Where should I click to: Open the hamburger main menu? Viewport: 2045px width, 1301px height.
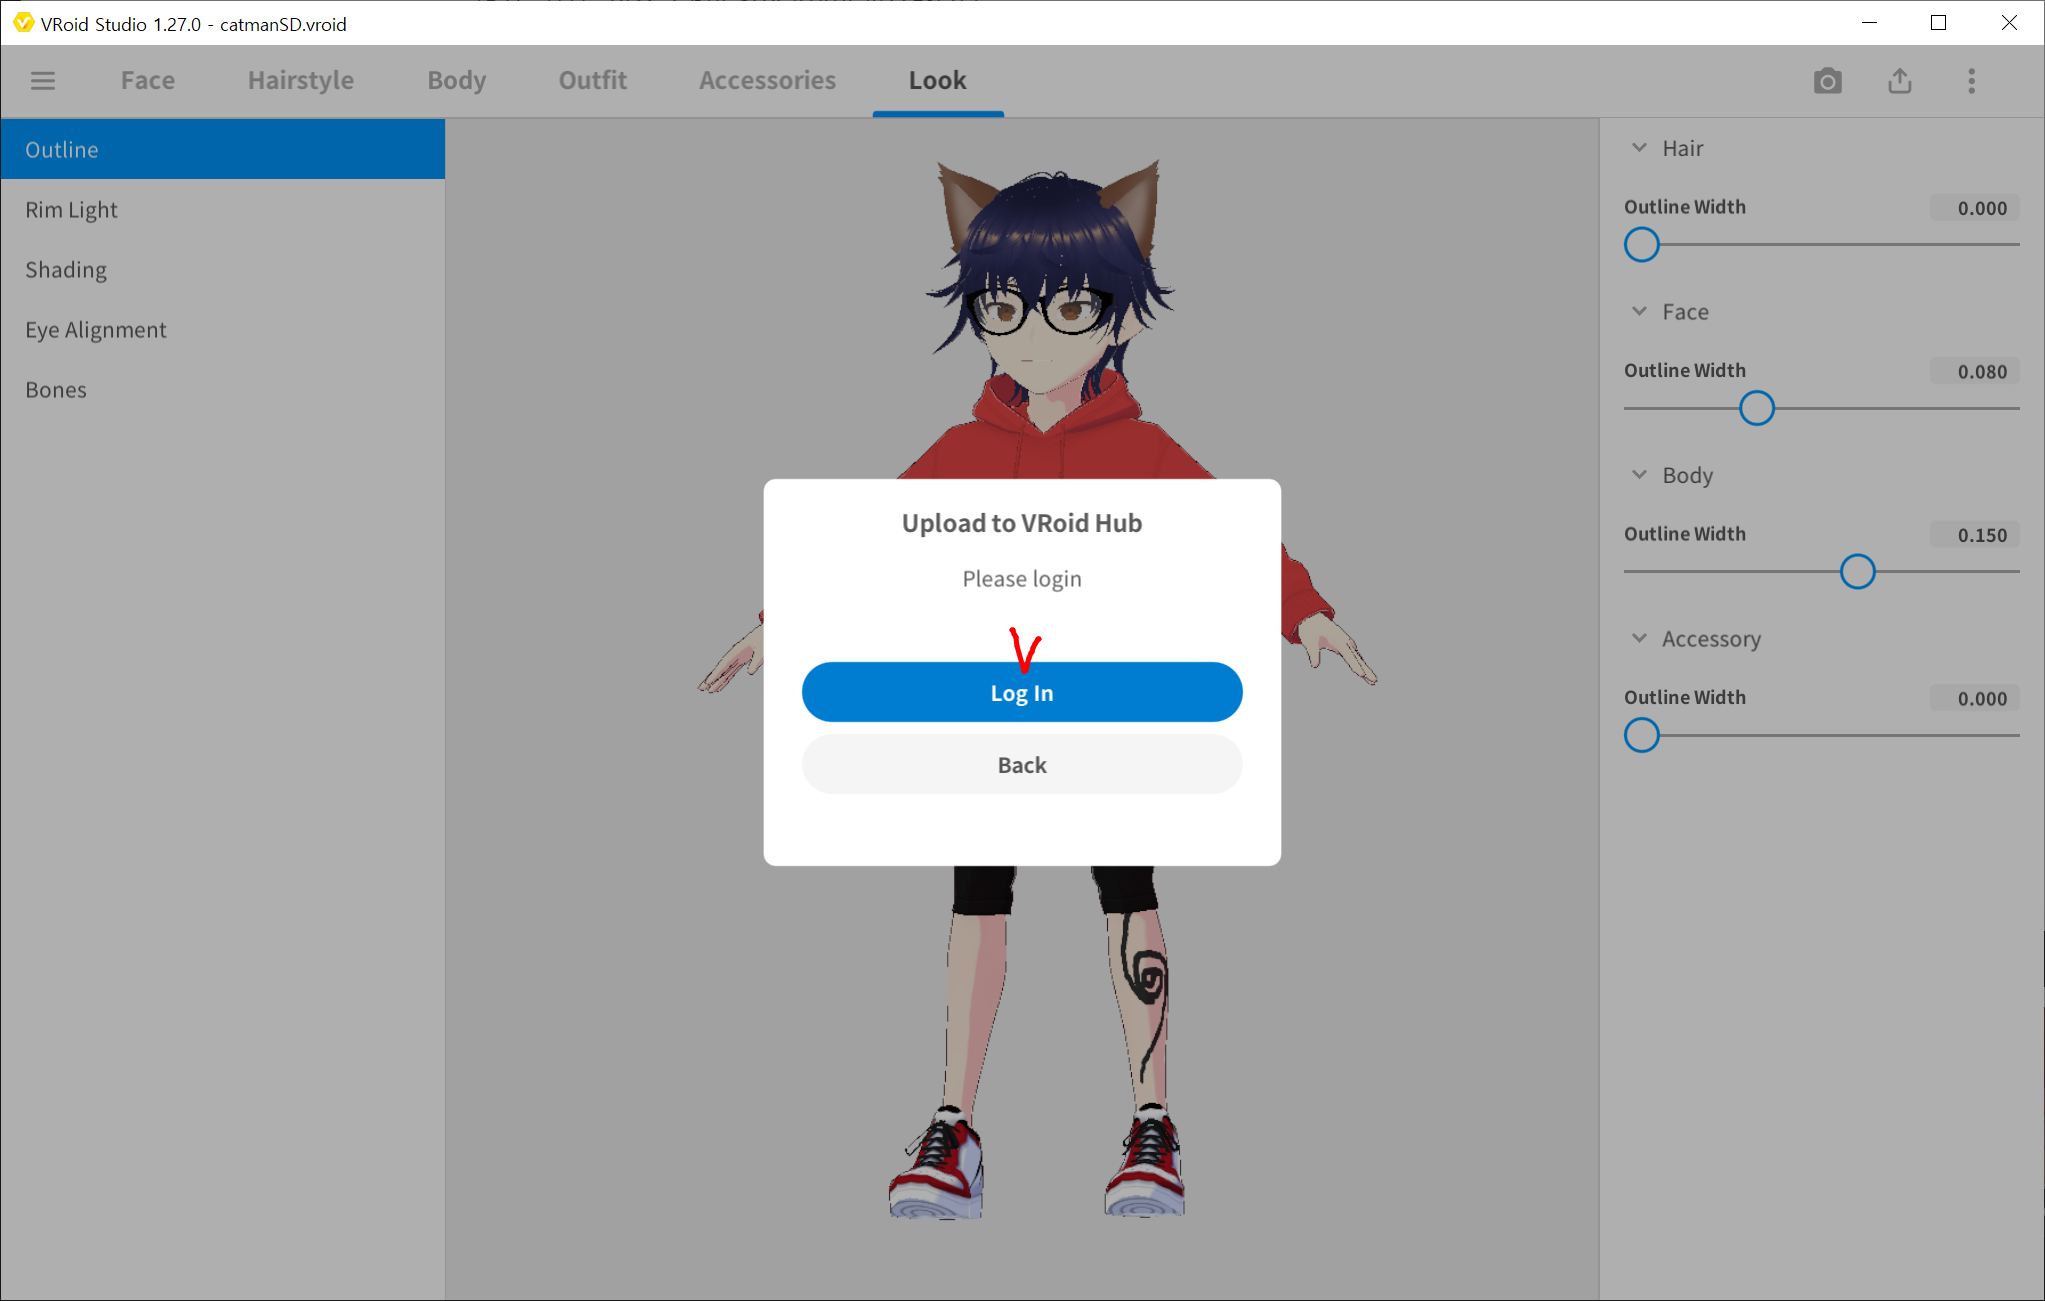point(43,80)
